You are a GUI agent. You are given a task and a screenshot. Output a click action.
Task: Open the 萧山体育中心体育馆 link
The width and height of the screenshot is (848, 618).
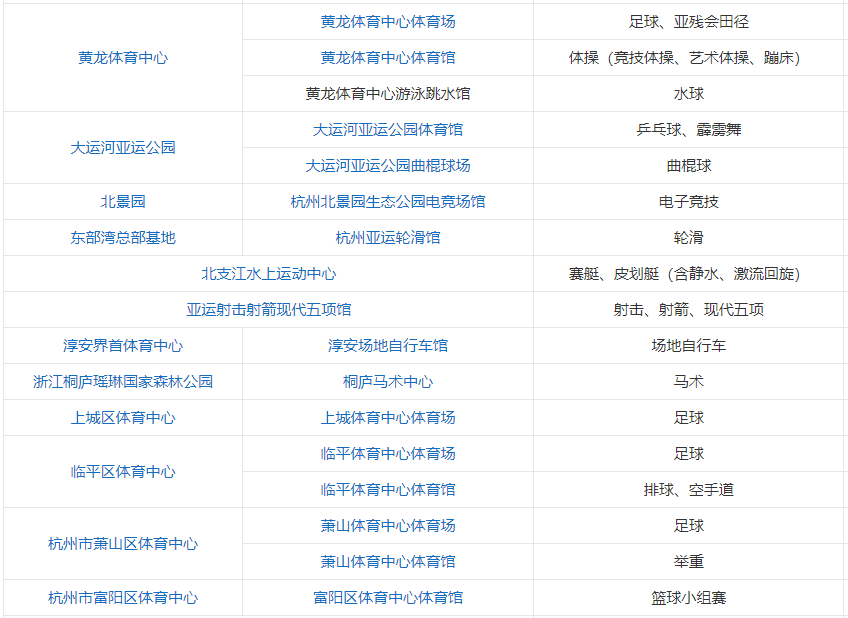pyautogui.click(x=388, y=562)
